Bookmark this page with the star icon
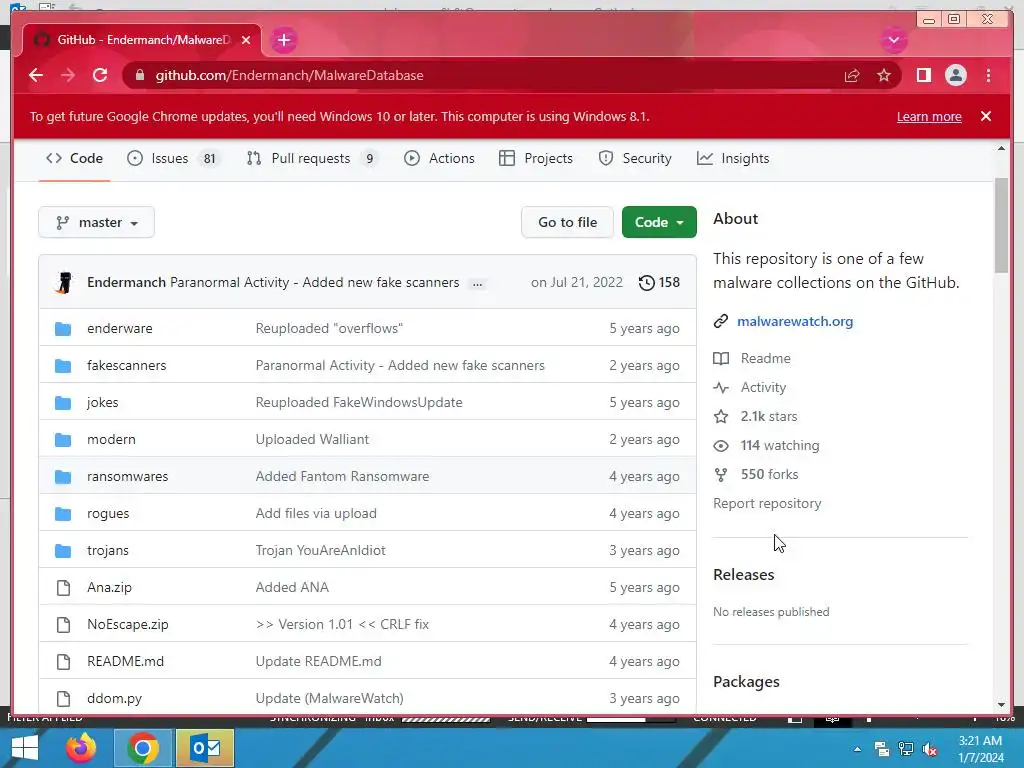Image resolution: width=1024 pixels, height=768 pixels. pyautogui.click(x=884, y=76)
